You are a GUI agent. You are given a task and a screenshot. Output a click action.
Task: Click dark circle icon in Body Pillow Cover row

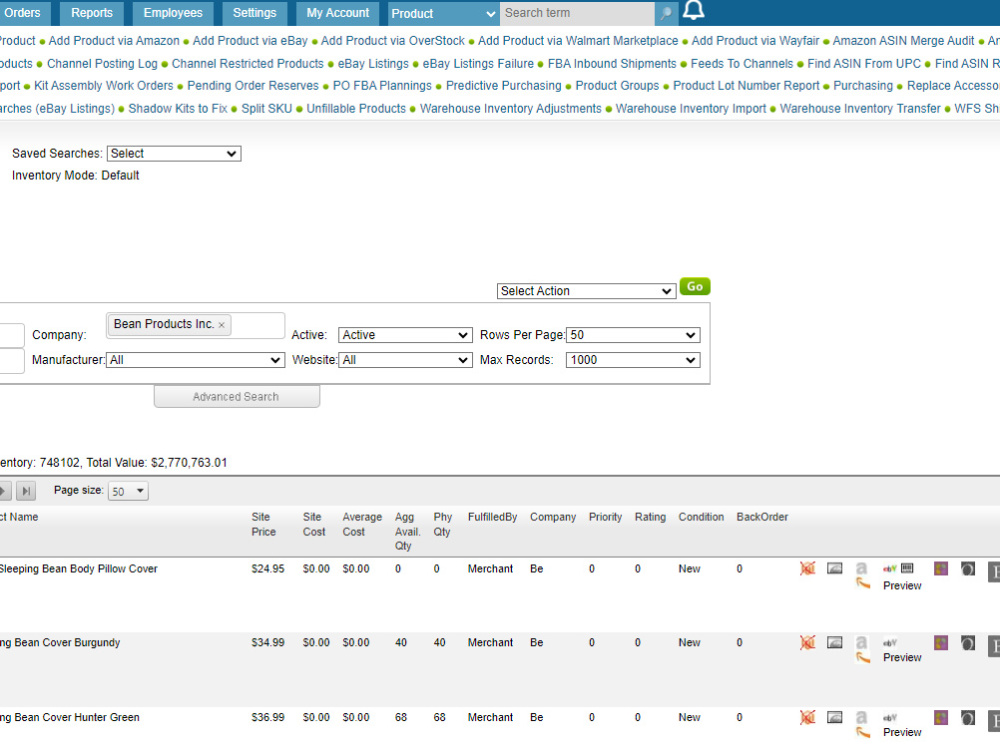pos(967,569)
